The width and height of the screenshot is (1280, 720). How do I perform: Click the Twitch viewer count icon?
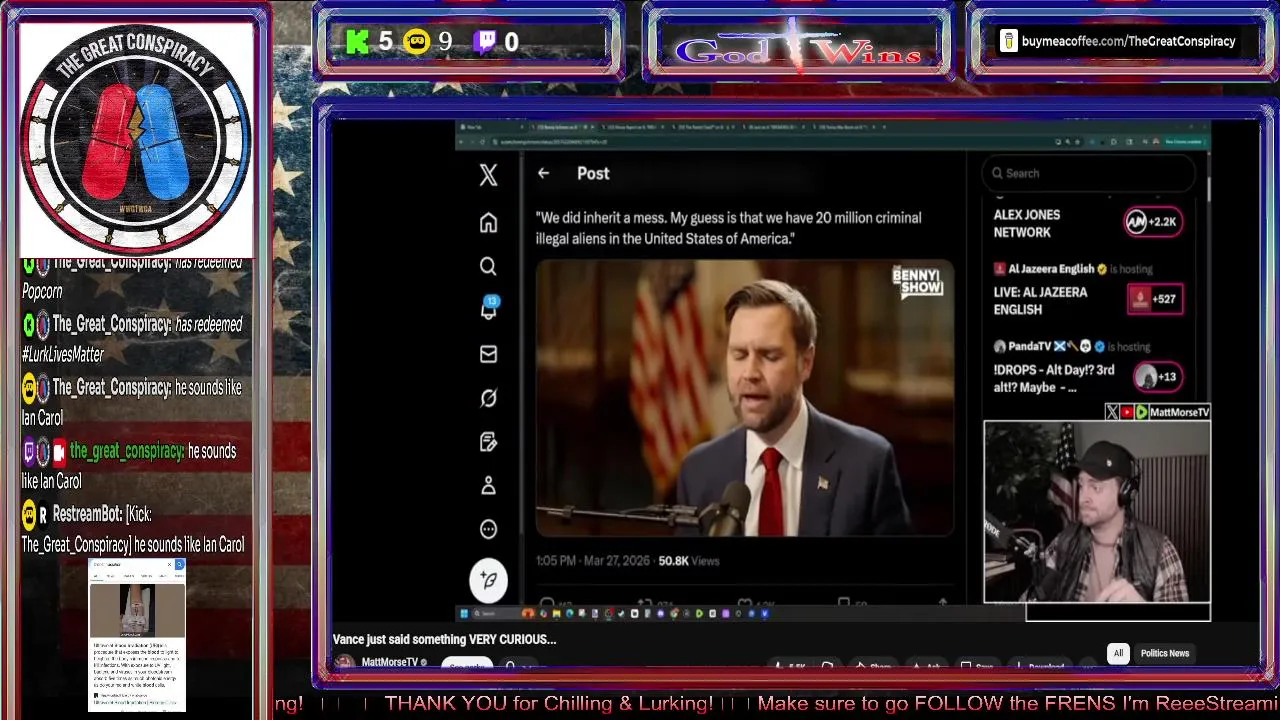tap(484, 41)
